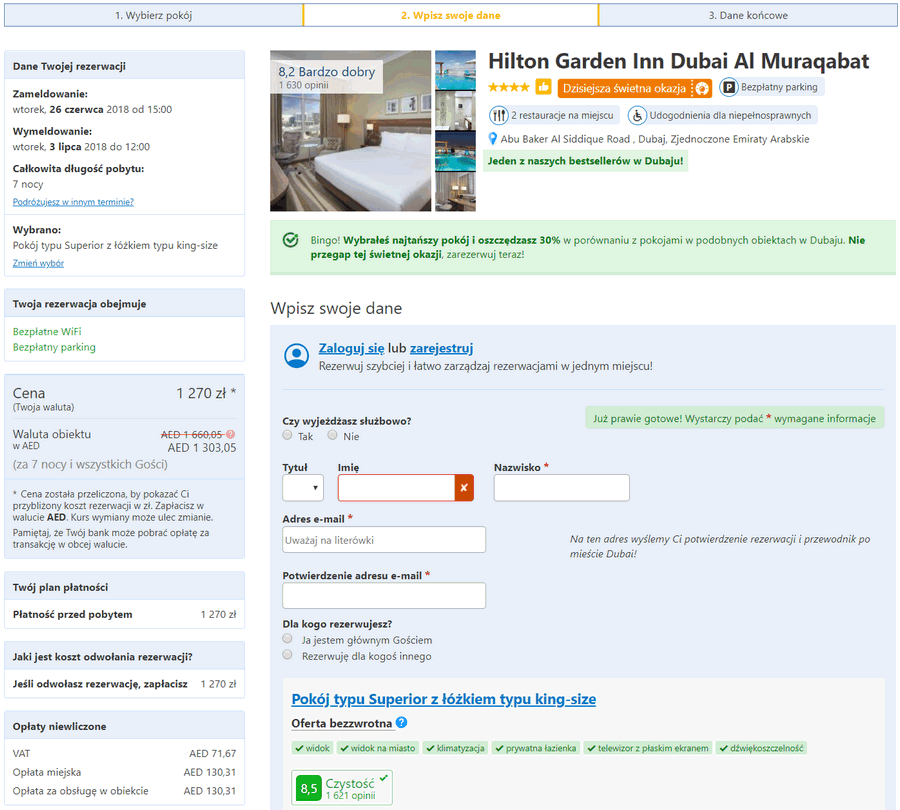Click the 8,2 Bardzo dobry review score
The width and height of the screenshot is (900, 810).
click(326, 77)
